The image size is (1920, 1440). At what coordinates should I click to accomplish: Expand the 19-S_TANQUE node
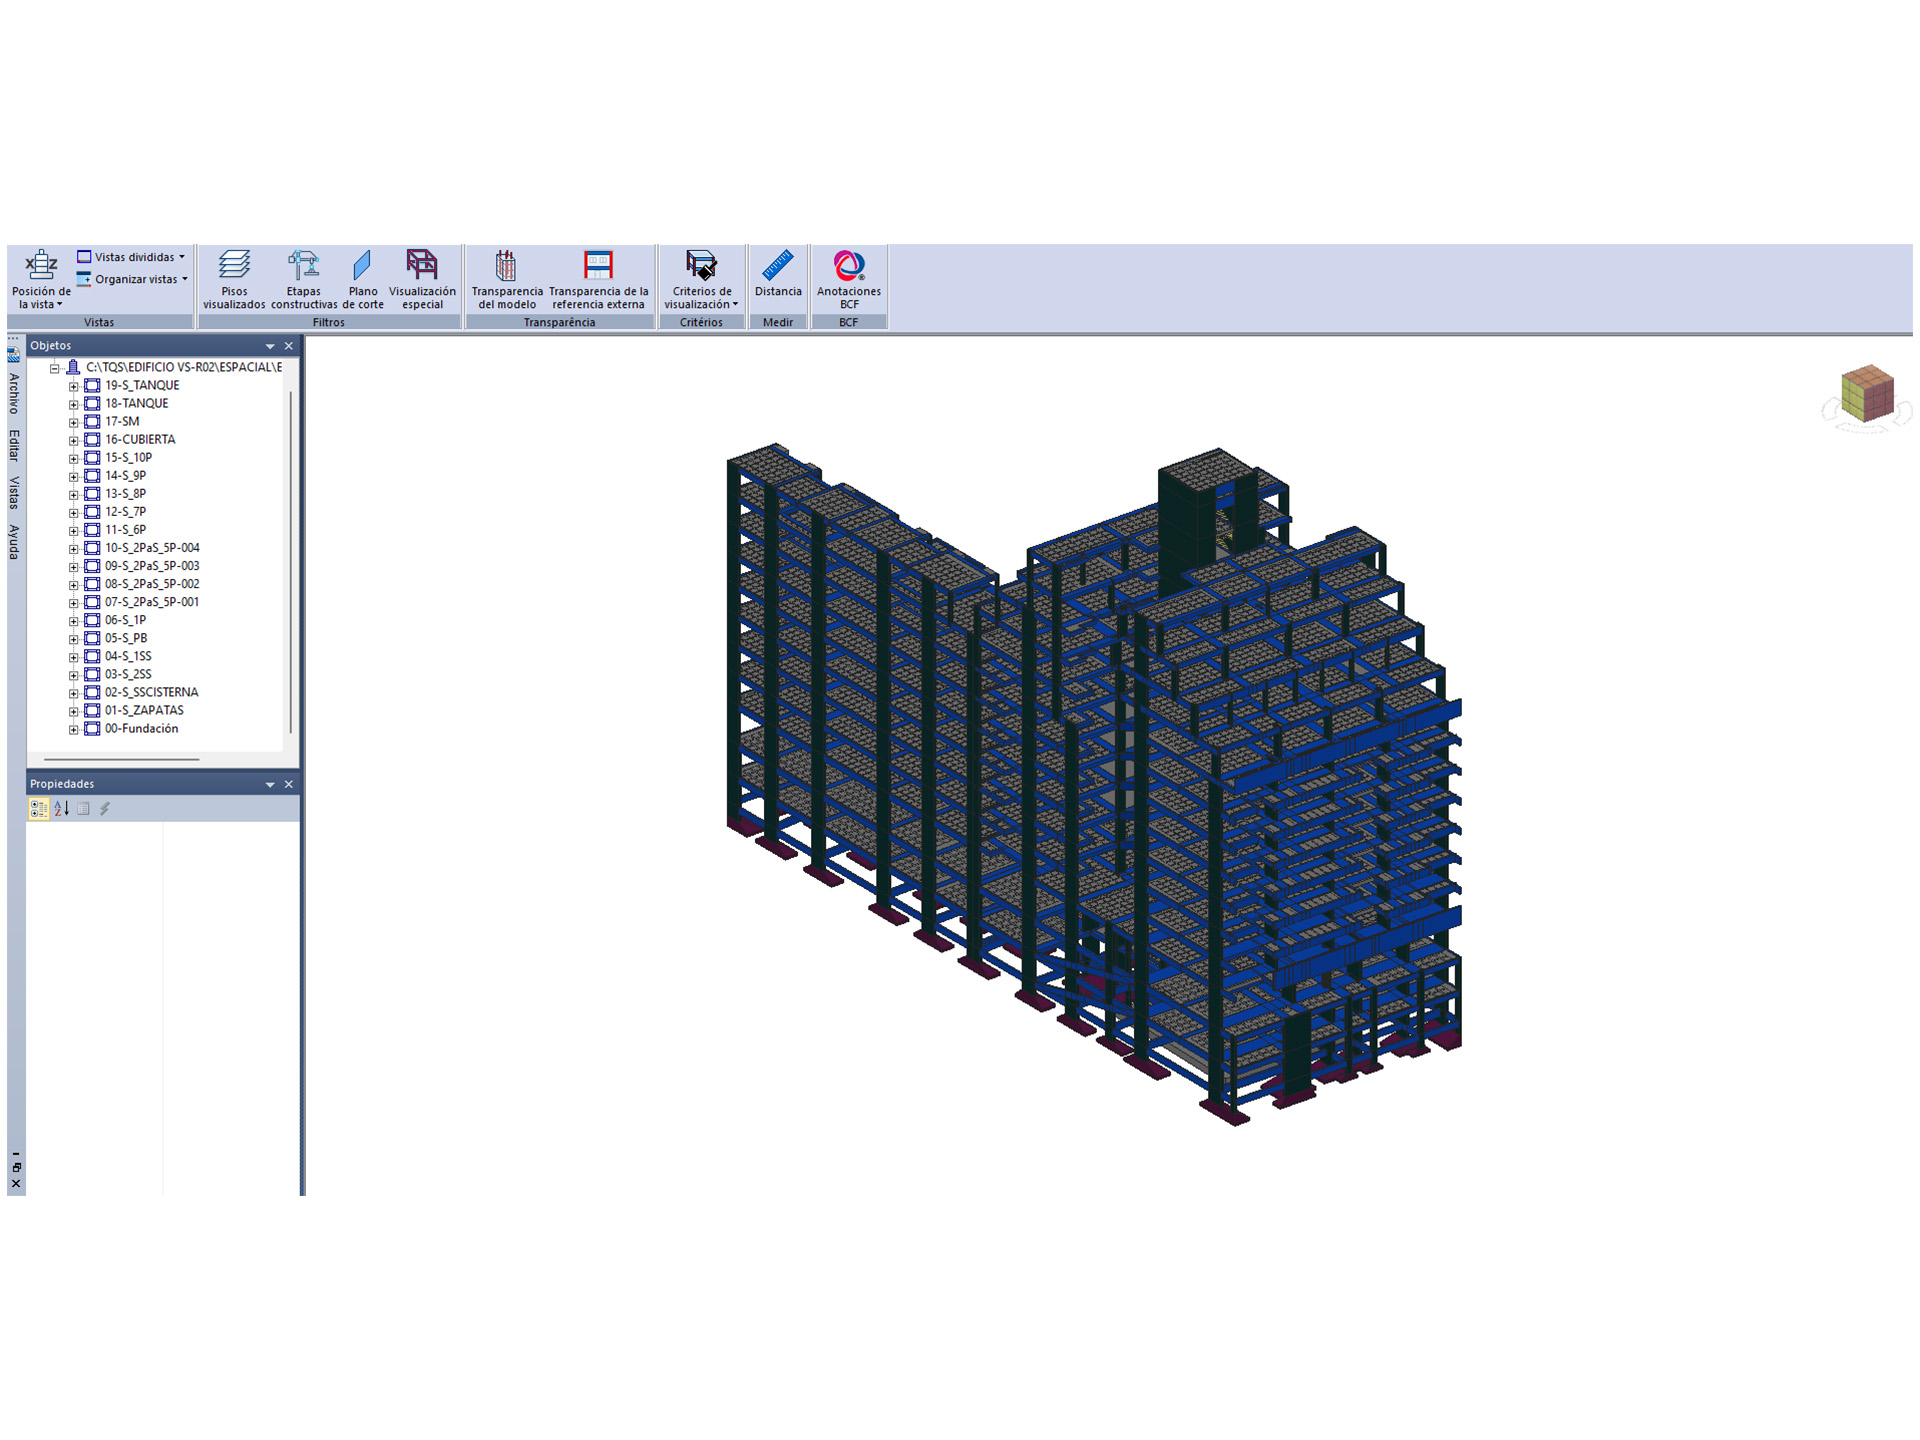coord(73,386)
